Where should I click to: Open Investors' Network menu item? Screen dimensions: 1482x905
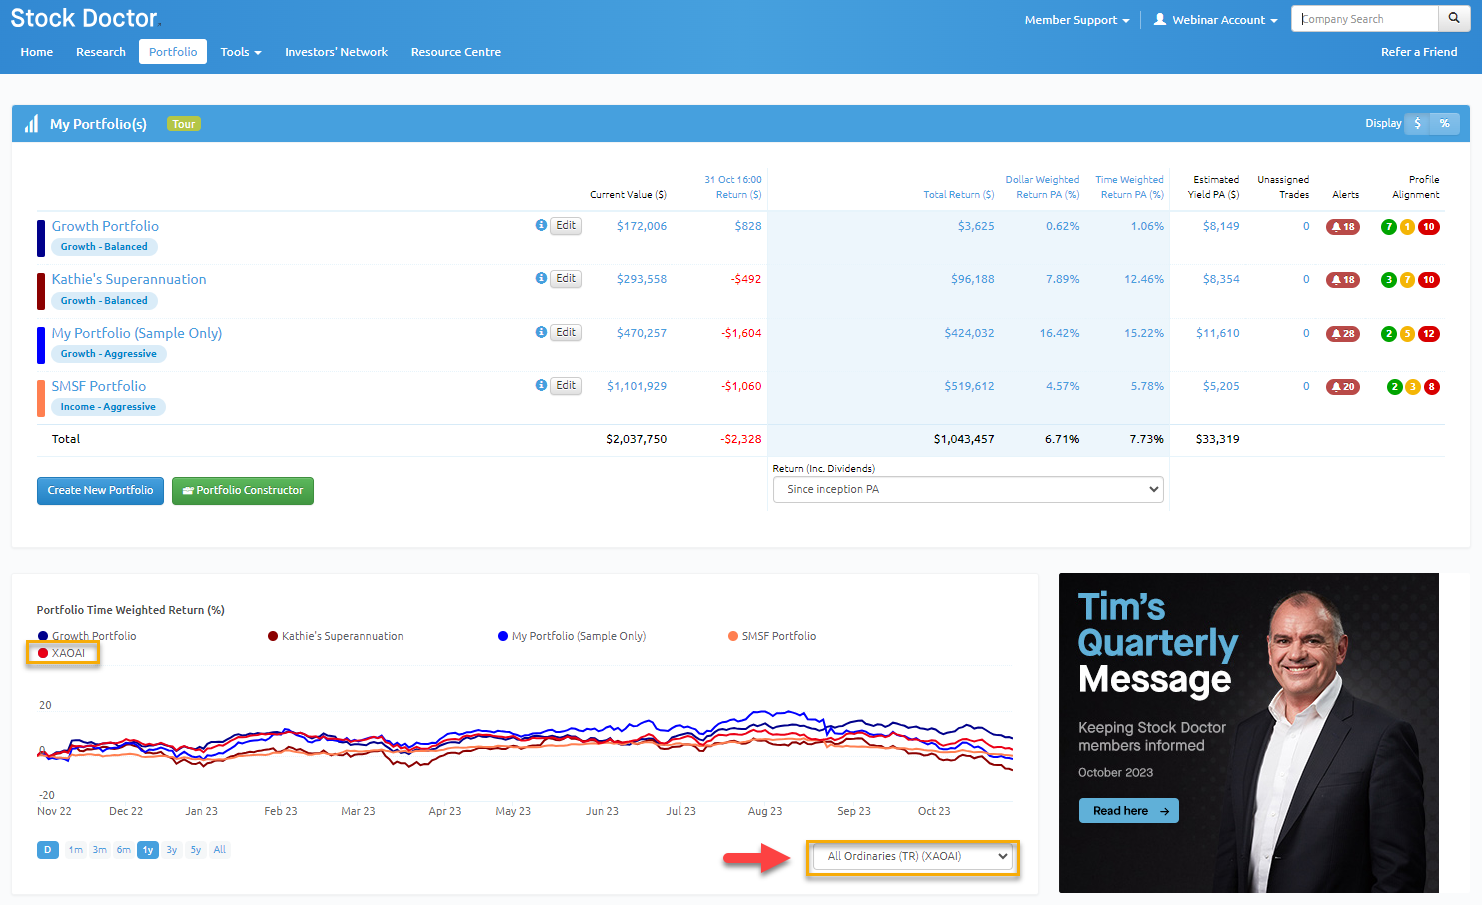pyautogui.click(x=336, y=52)
